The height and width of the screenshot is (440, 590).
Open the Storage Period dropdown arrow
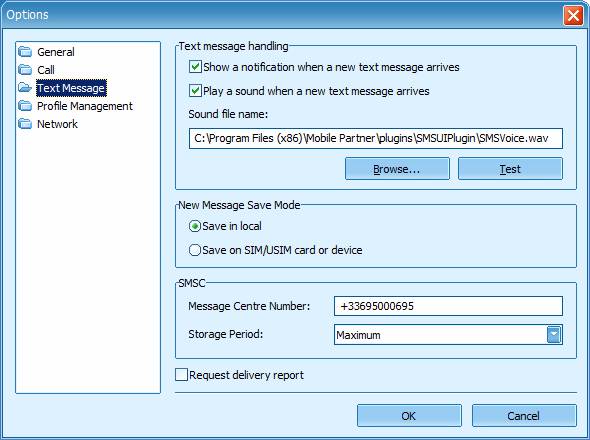pyautogui.click(x=554, y=335)
